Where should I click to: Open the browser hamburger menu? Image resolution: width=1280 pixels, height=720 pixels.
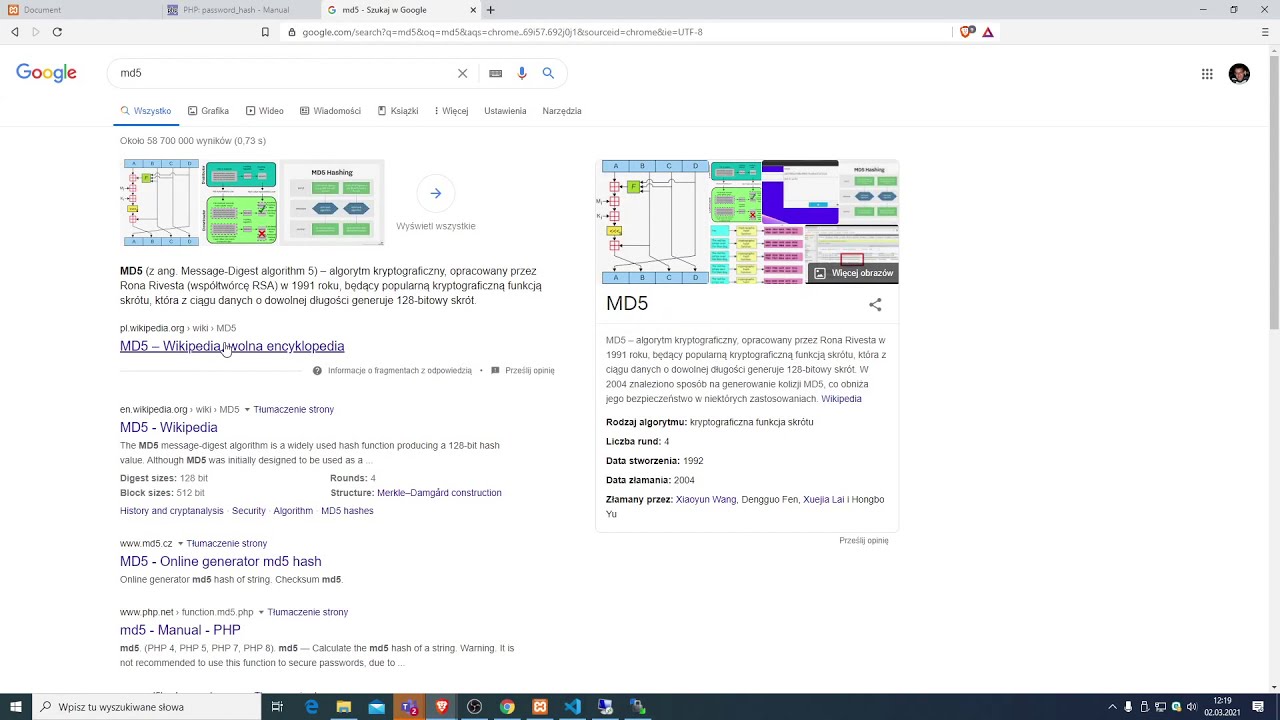tap(1265, 32)
